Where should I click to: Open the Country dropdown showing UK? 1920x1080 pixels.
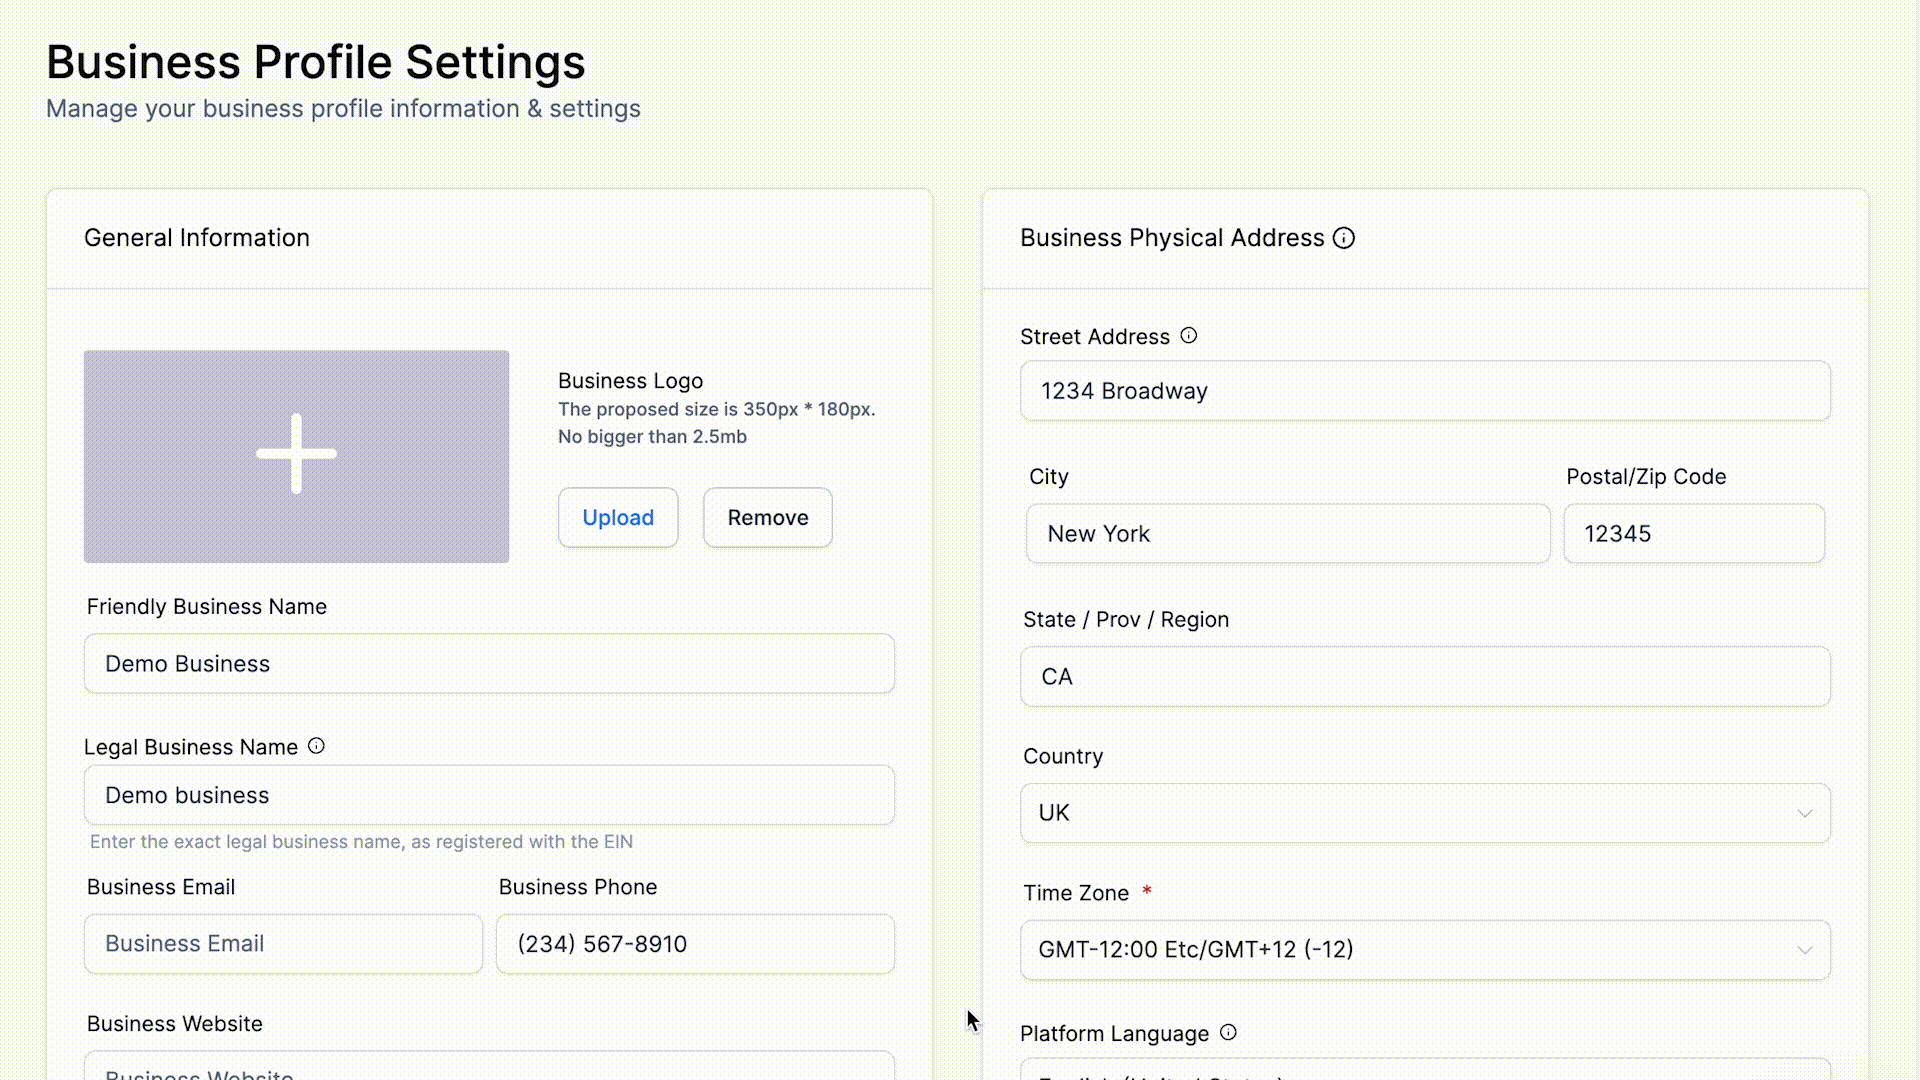click(x=1400, y=813)
